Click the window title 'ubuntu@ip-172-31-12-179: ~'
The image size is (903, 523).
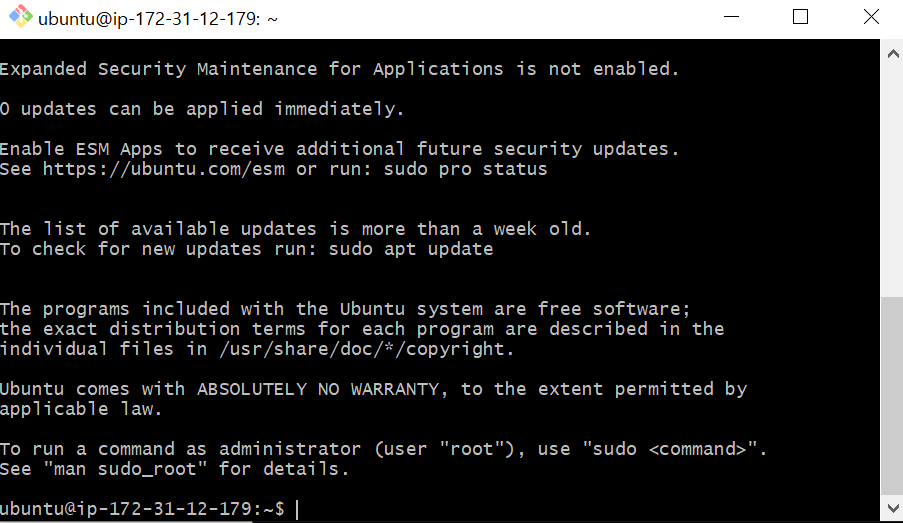(x=158, y=19)
